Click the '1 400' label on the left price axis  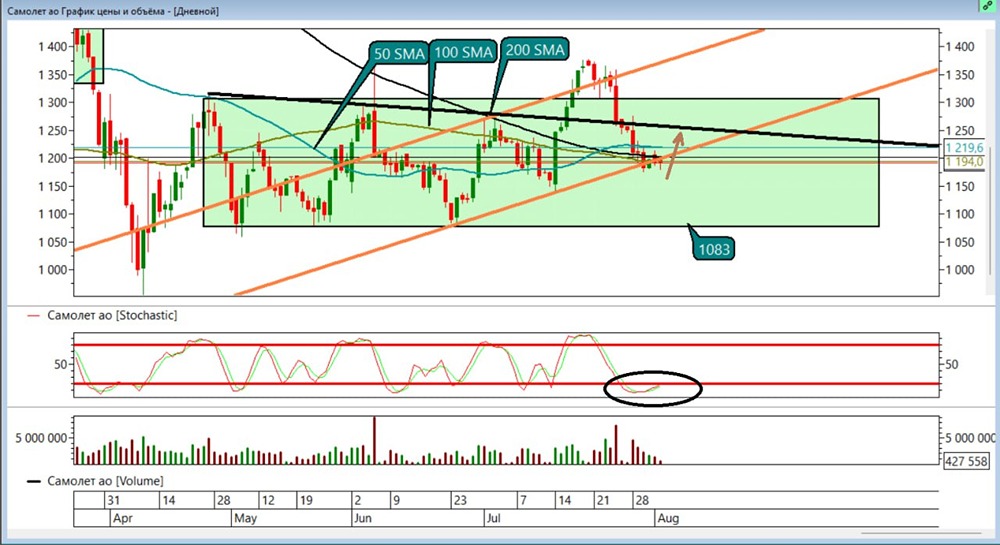(x=52, y=47)
